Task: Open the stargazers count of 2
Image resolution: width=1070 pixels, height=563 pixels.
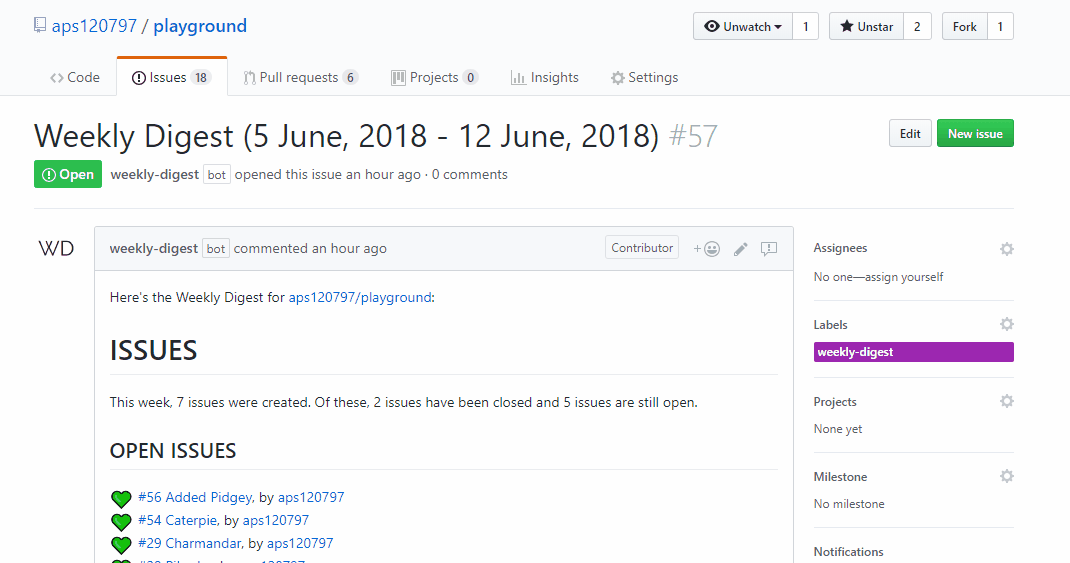Action: (x=917, y=27)
